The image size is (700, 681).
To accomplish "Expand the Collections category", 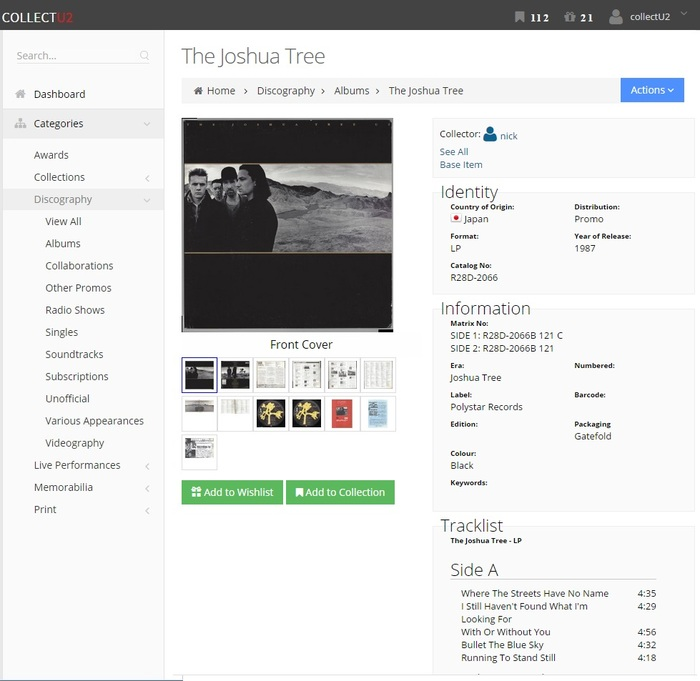I will (147, 178).
